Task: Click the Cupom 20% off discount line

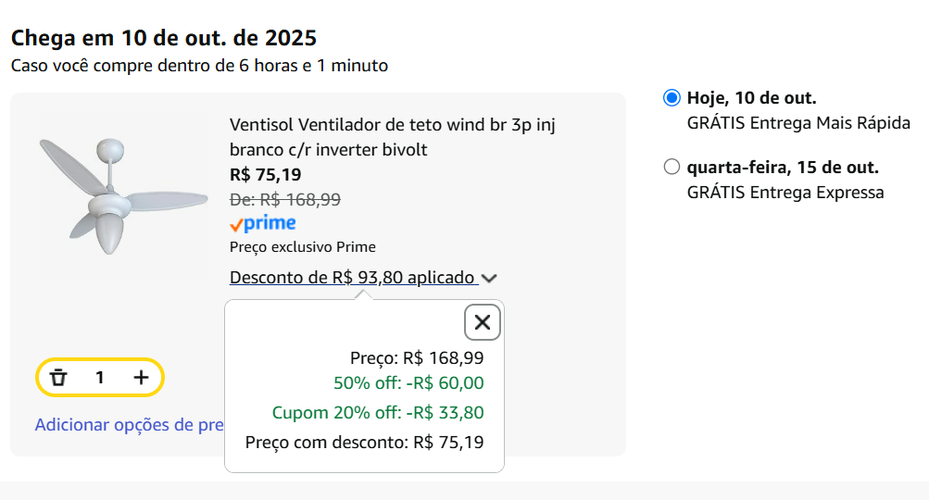Action: point(377,412)
